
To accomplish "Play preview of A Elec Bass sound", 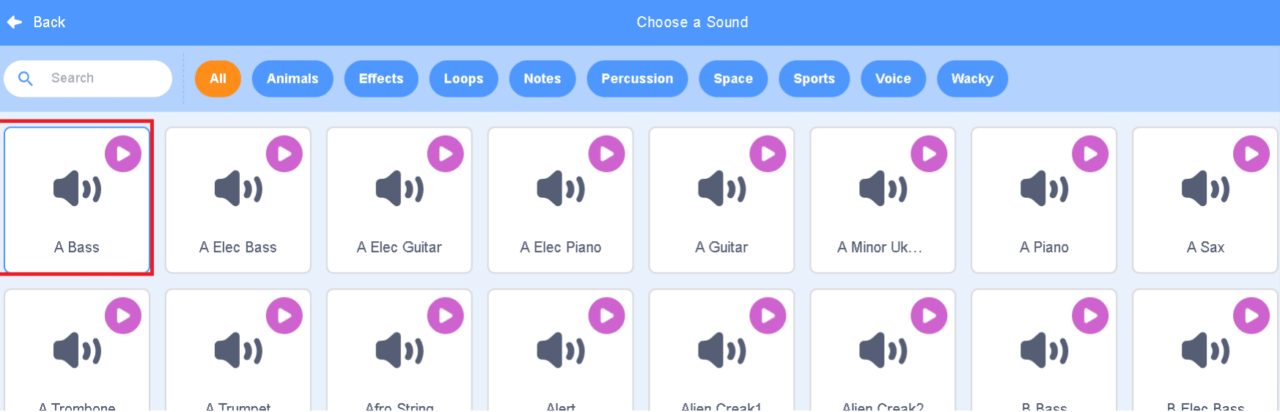I will tap(284, 154).
